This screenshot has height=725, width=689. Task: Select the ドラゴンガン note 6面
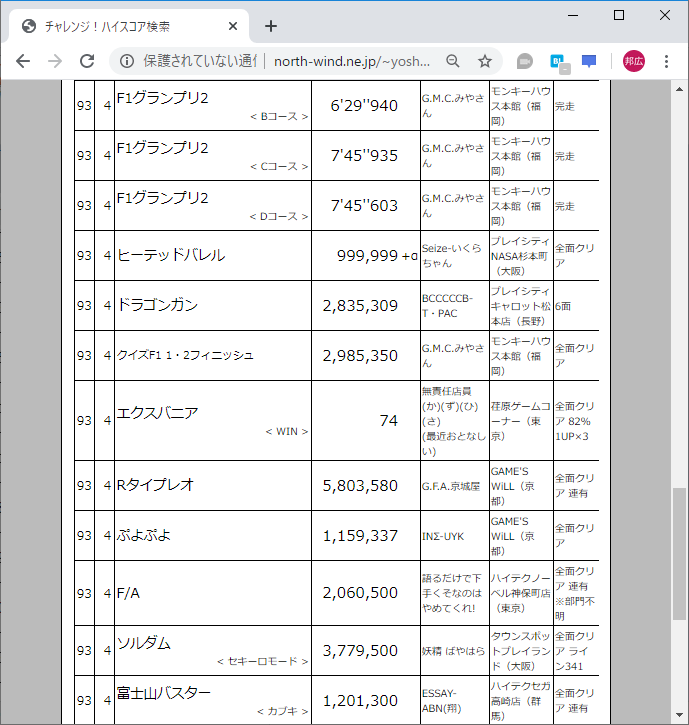pyautogui.click(x=563, y=306)
